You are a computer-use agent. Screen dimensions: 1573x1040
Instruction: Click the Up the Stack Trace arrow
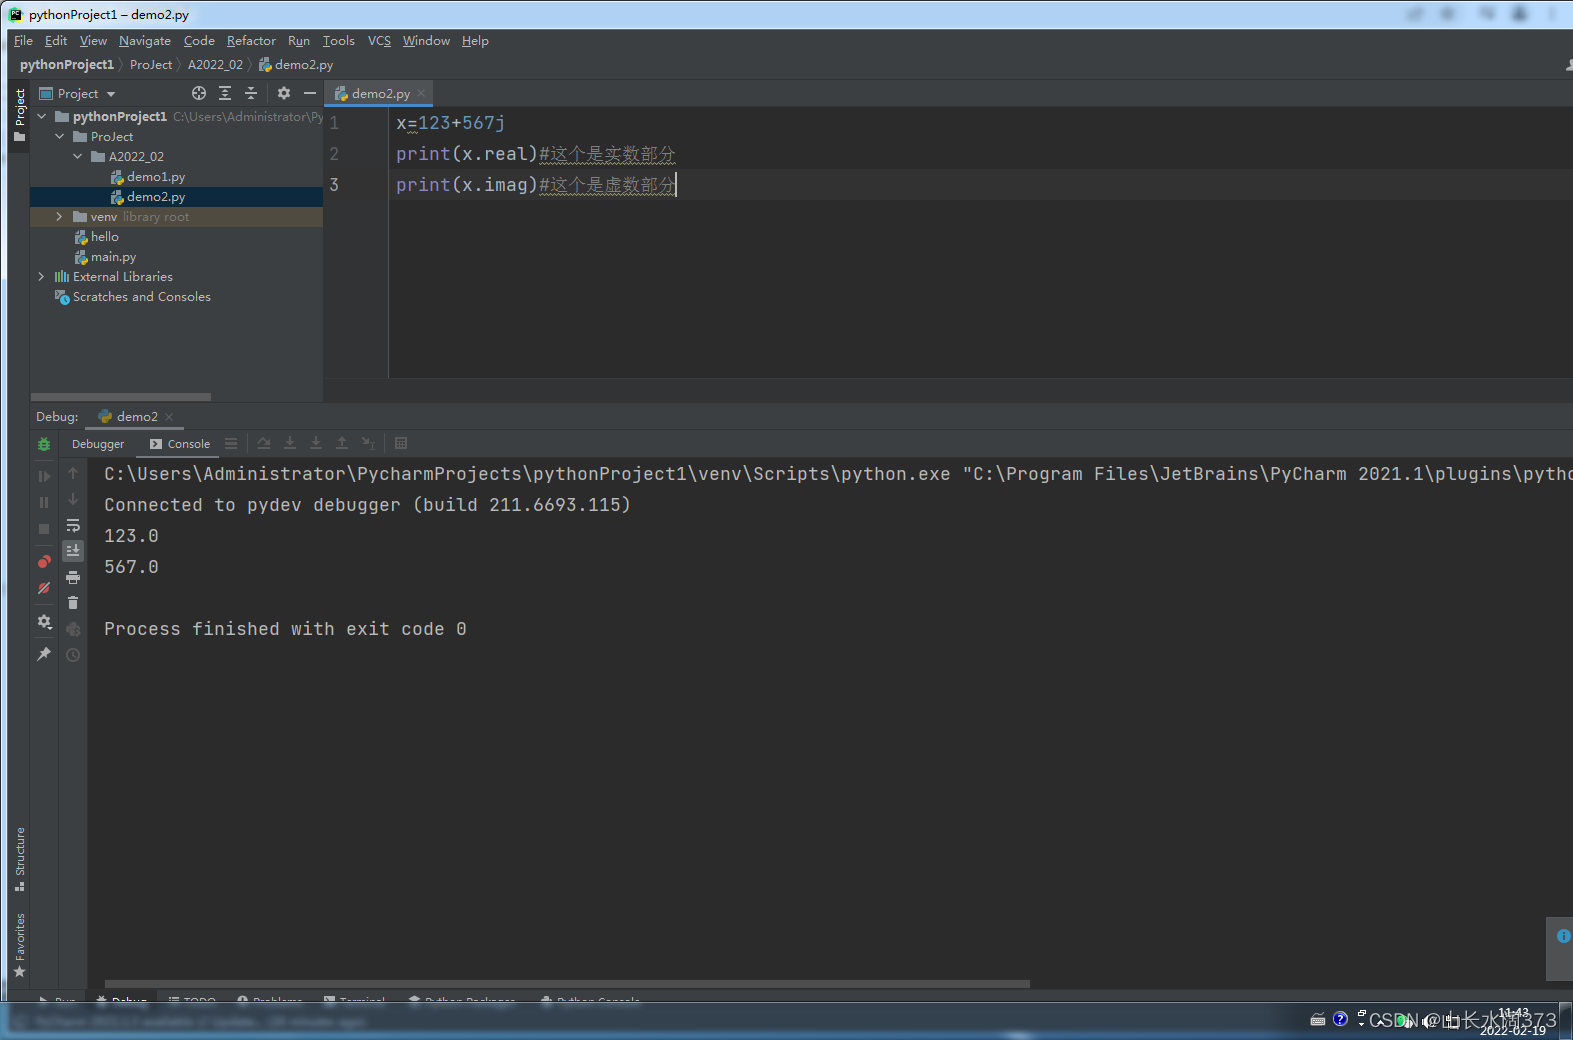[x=73, y=473]
